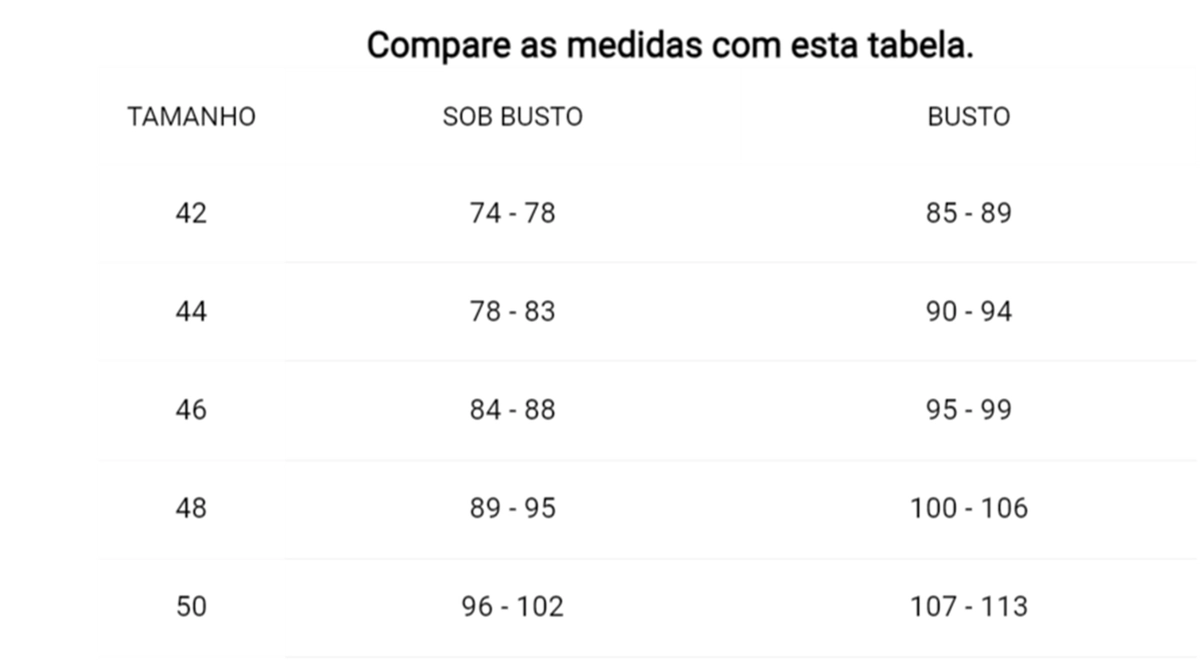Click size 48 in the table
The image size is (1200, 667).
click(x=191, y=508)
